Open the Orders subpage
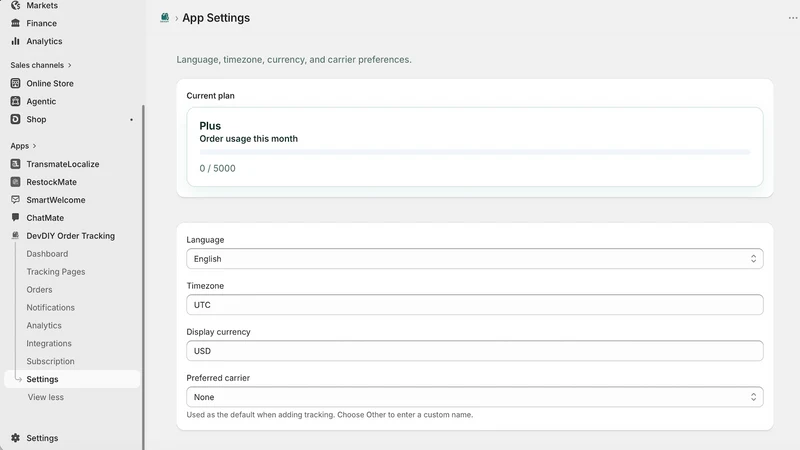This screenshot has height=450, width=800. click(39, 289)
